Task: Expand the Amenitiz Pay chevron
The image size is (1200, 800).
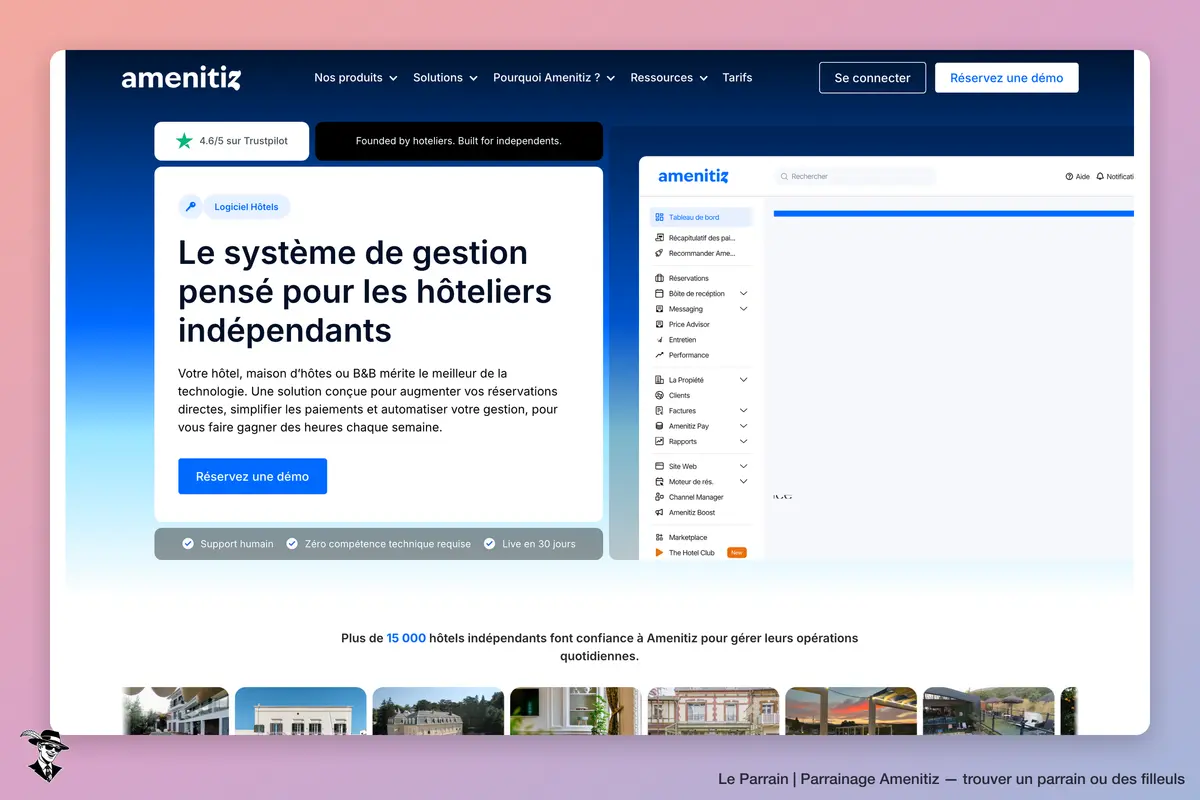Action: click(743, 426)
